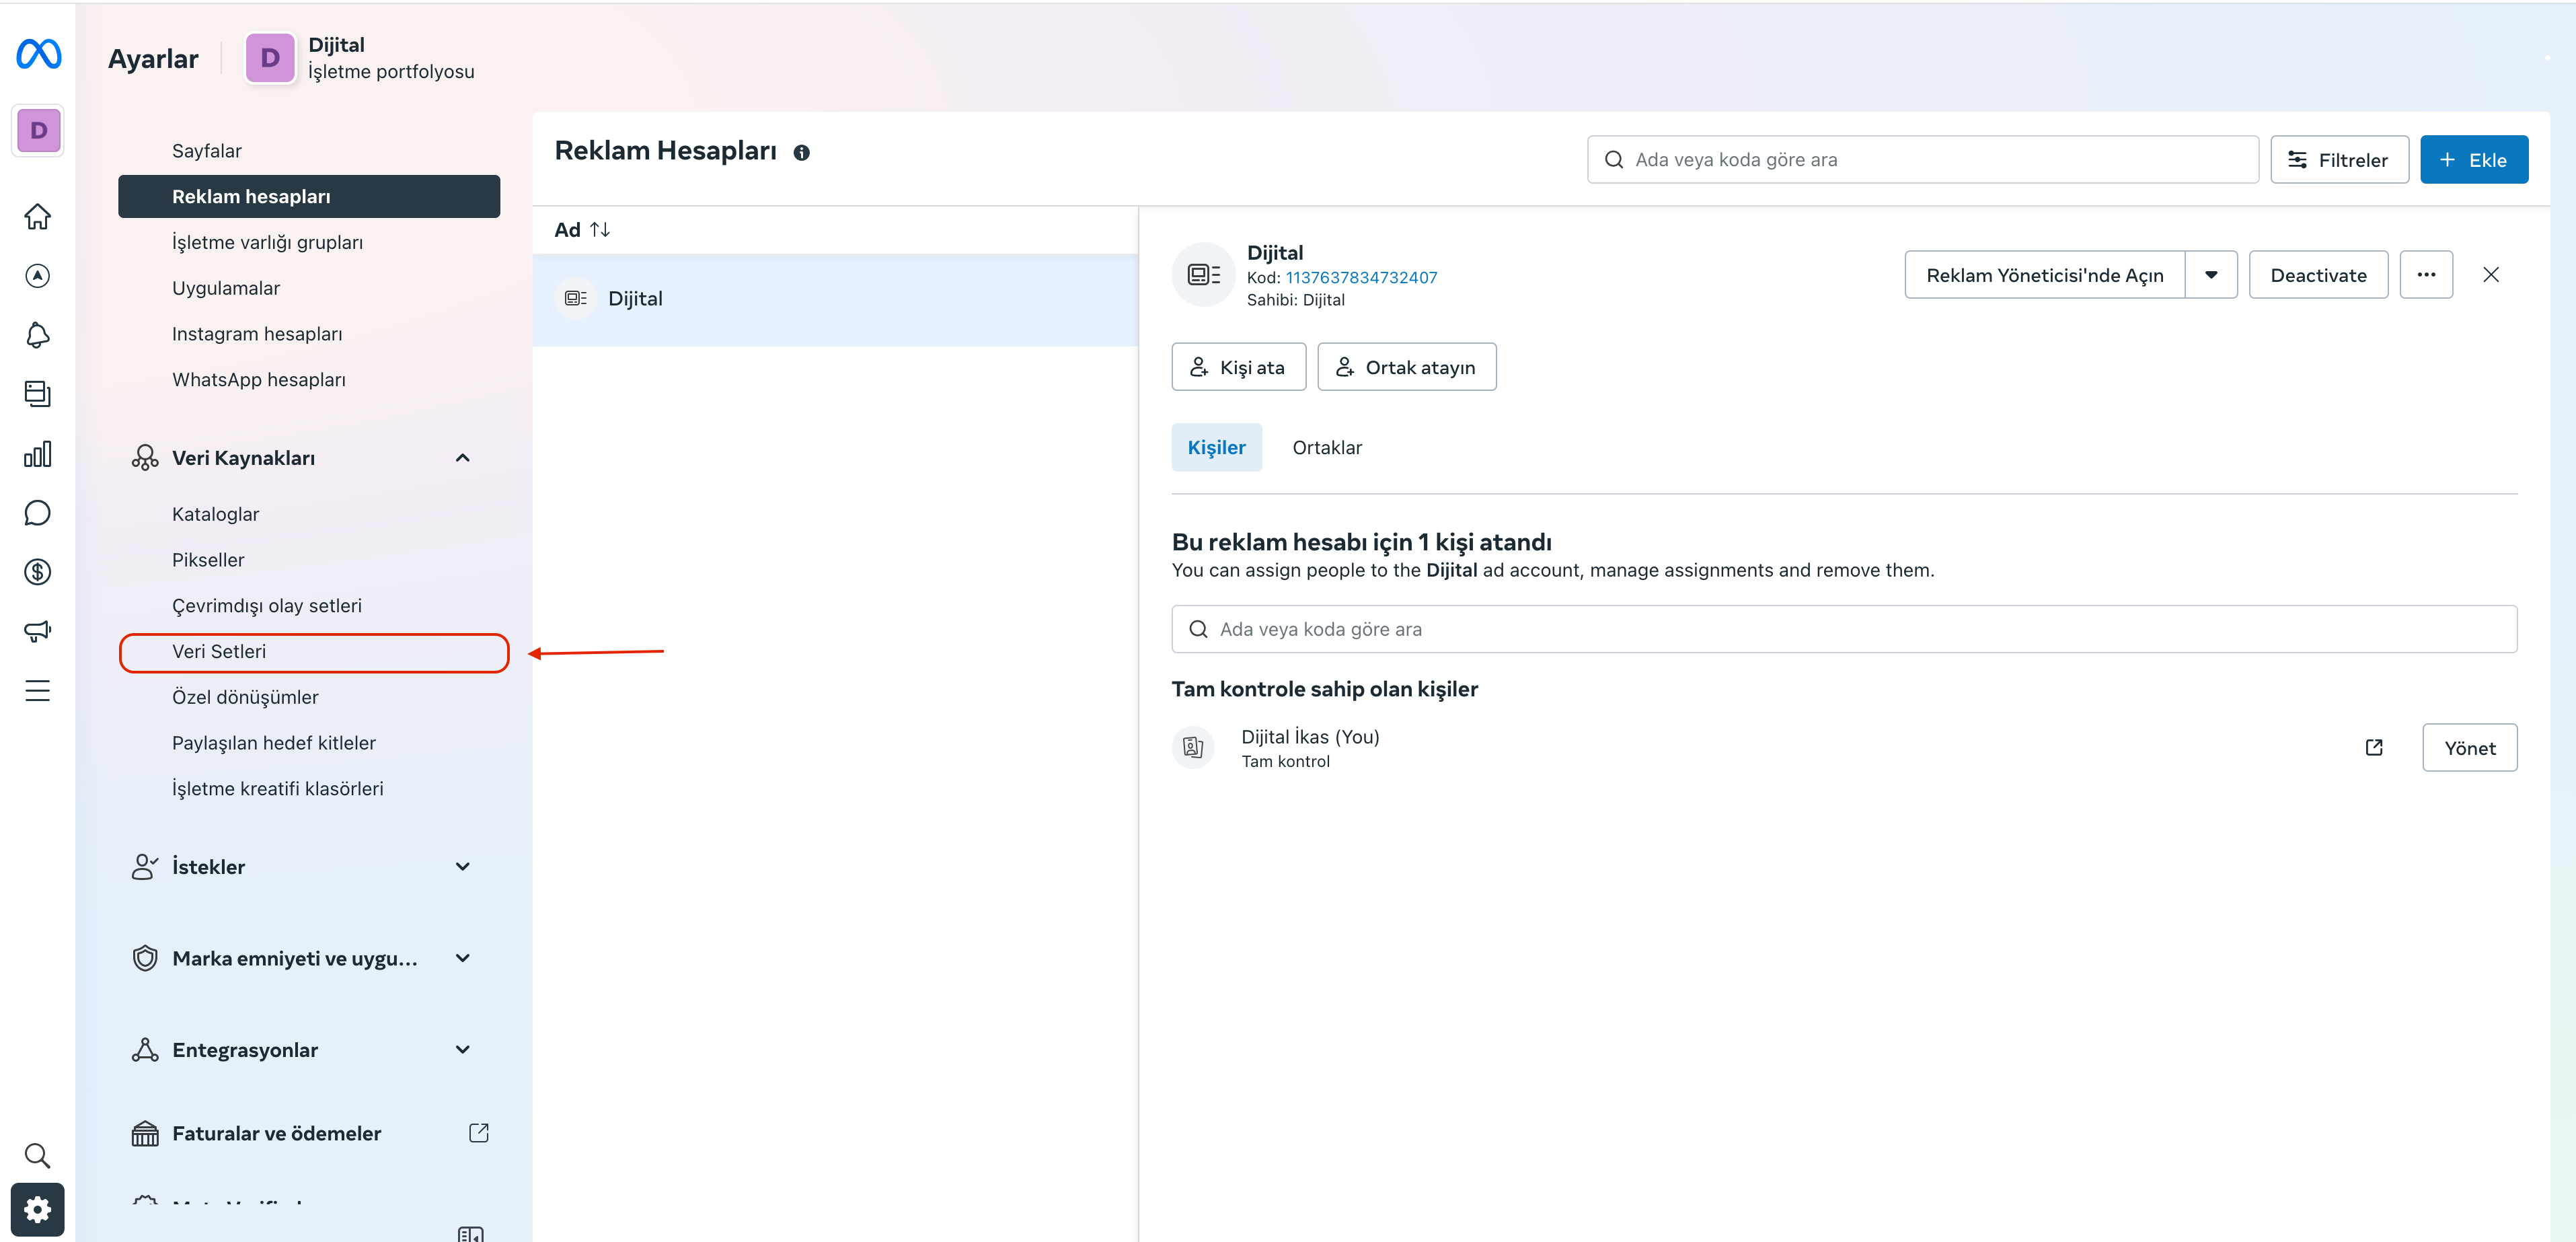This screenshot has width=2576, height=1242.
Task: Click the account code 1137637834732407 link
Action: pyautogui.click(x=1361, y=278)
